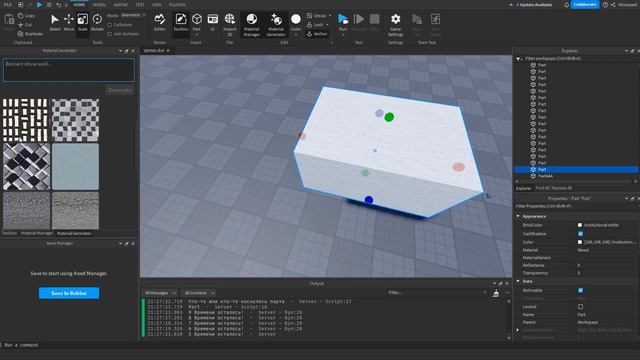Click the Generate button
Screen dimensions: 640x360
tap(120, 90)
